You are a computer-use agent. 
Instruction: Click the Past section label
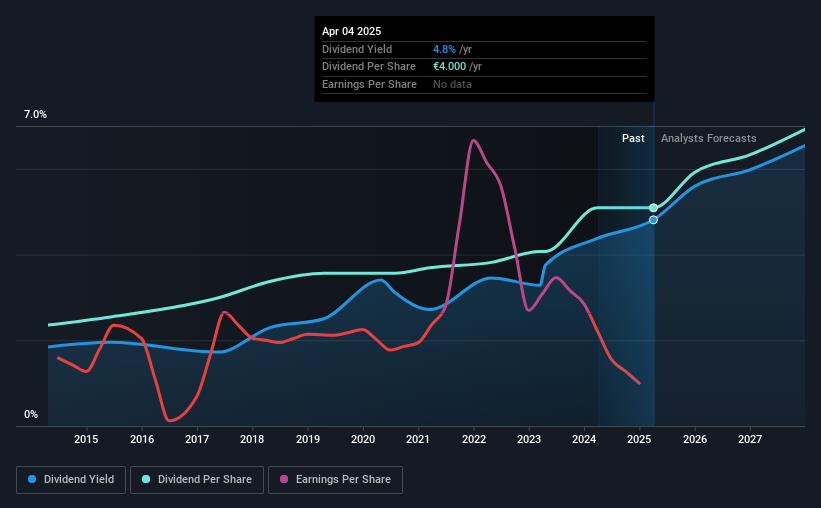coord(633,138)
